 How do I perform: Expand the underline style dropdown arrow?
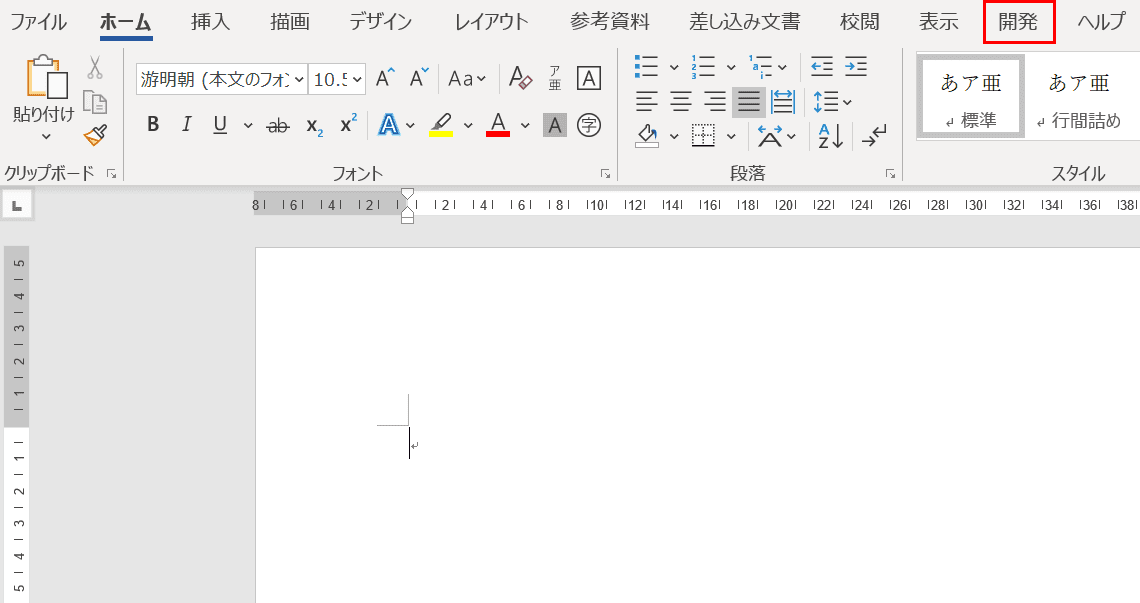(248, 125)
